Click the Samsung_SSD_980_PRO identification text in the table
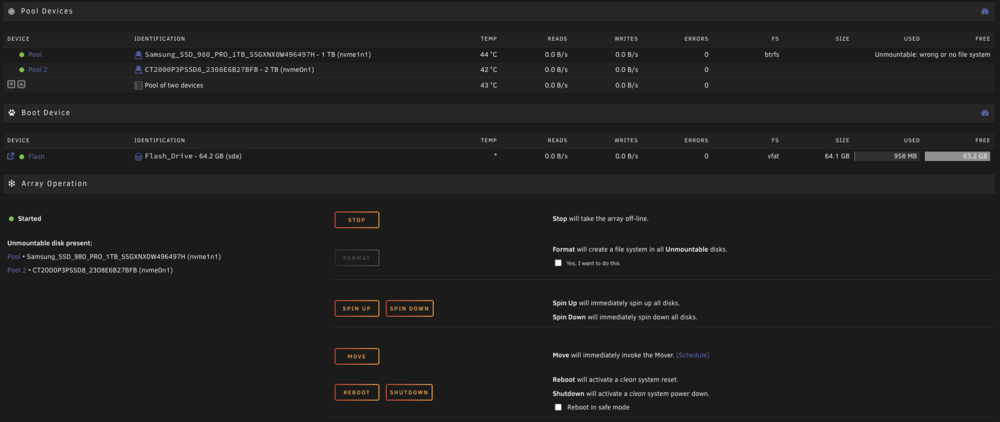The height and width of the screenshot is (422, 1000). (x=258, y=55)
